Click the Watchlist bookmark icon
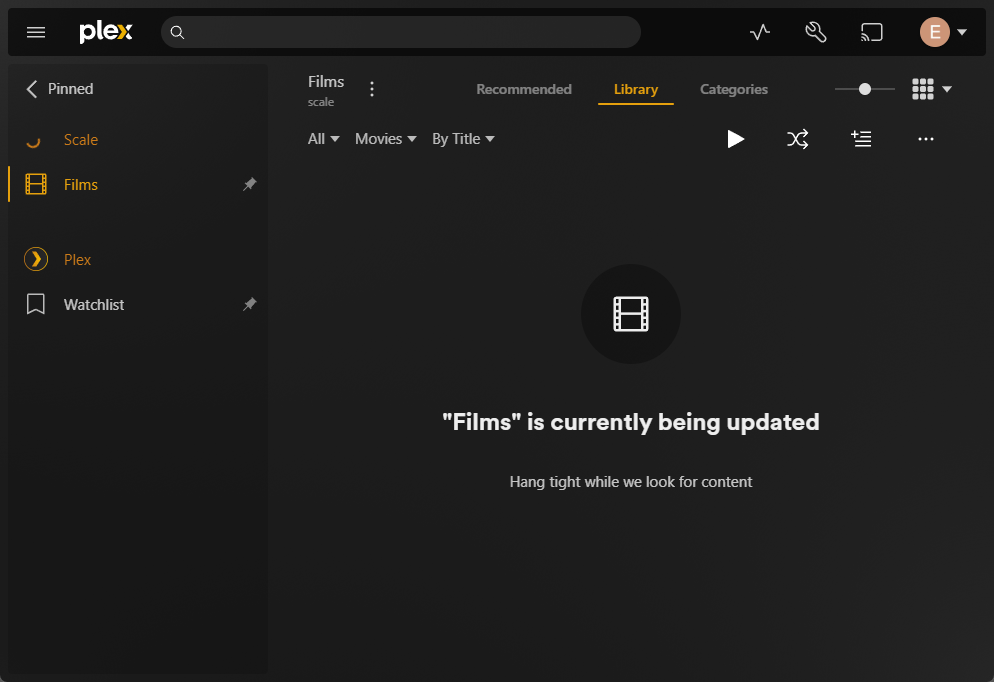The image size is (994, 682). point(36,304)
